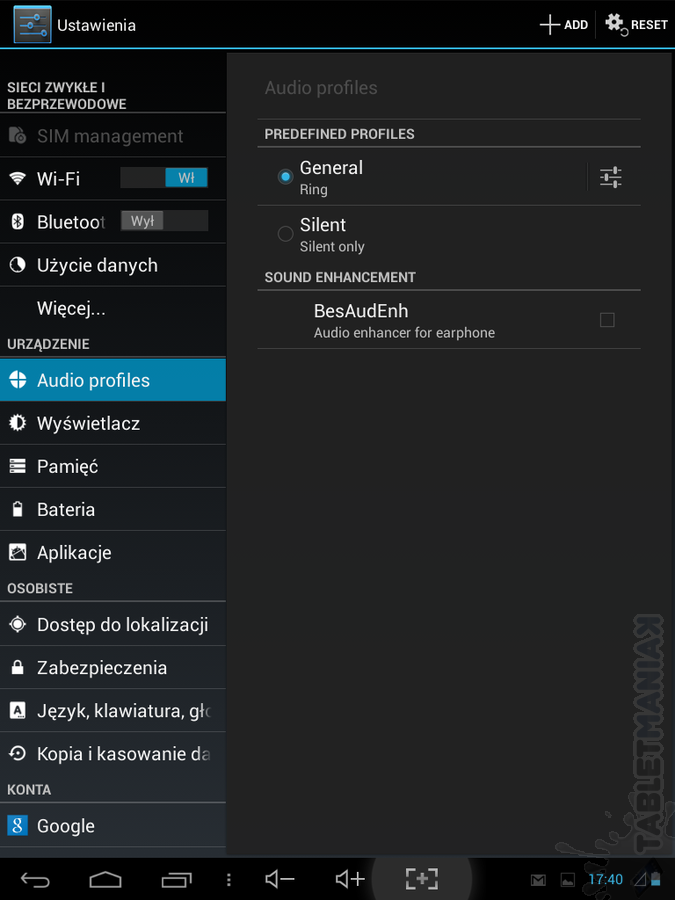The image size is (675, 900).
Task: Turn on the Bluetooth switch
Action: click(x=164, y=221)
